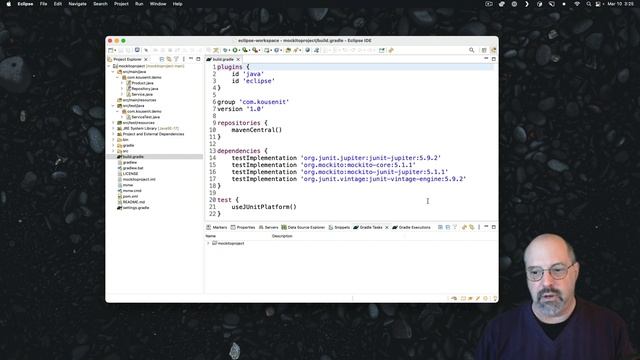The image size is (640, 360).
Task: Maximize the Gradle Tasks bottom panel
Action: click(494, 227)
